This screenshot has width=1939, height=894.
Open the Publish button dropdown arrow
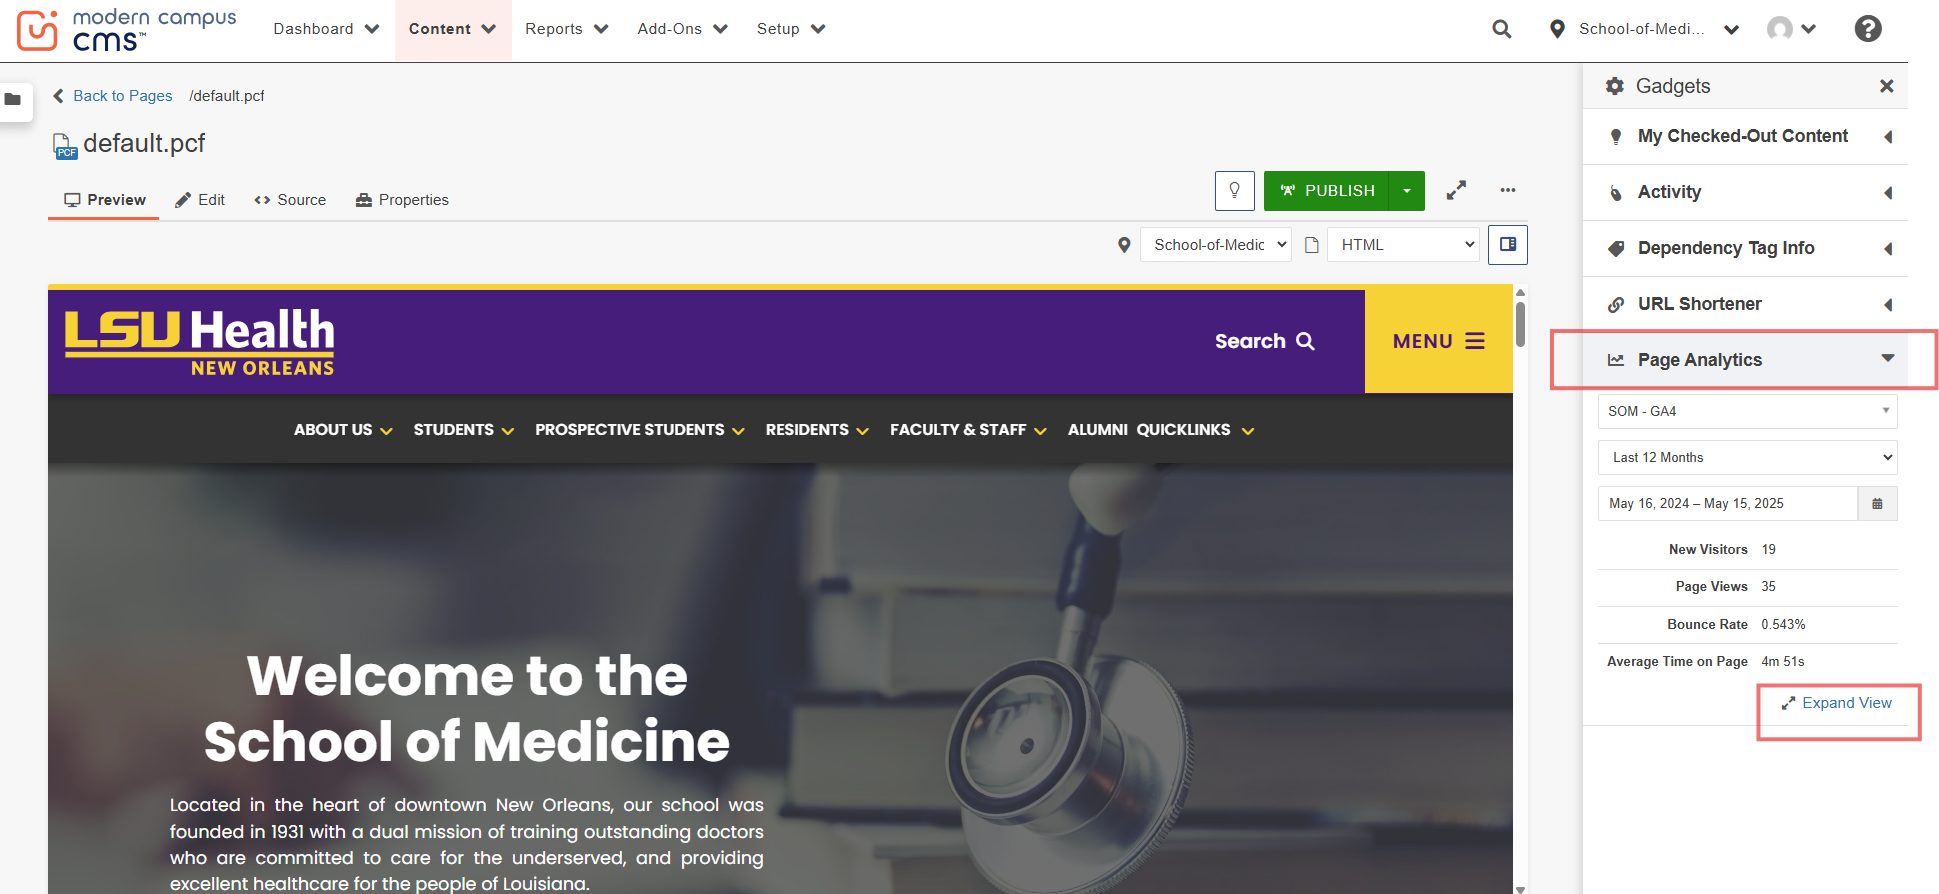1407,191
